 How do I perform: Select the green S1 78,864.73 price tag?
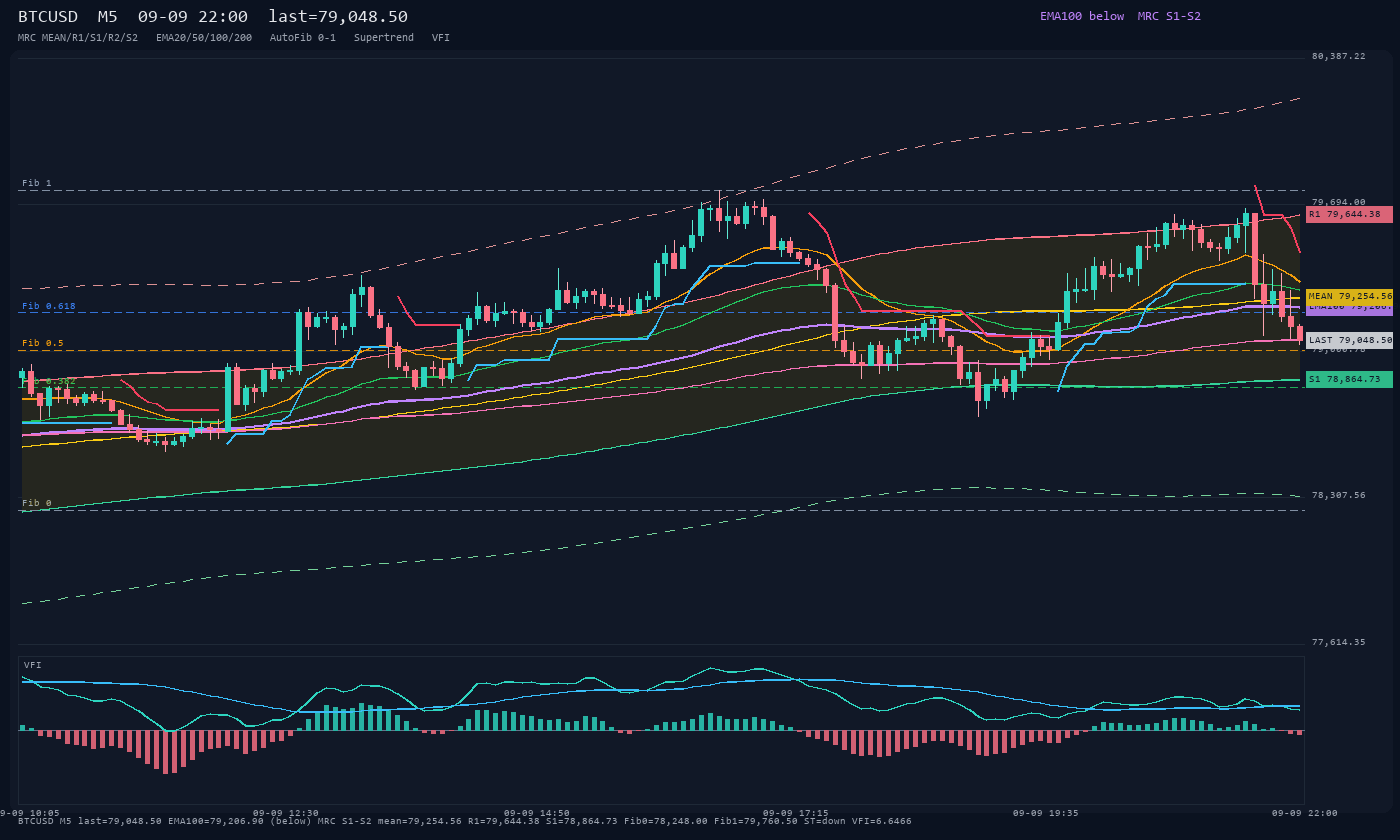[x=1349, y=379]
